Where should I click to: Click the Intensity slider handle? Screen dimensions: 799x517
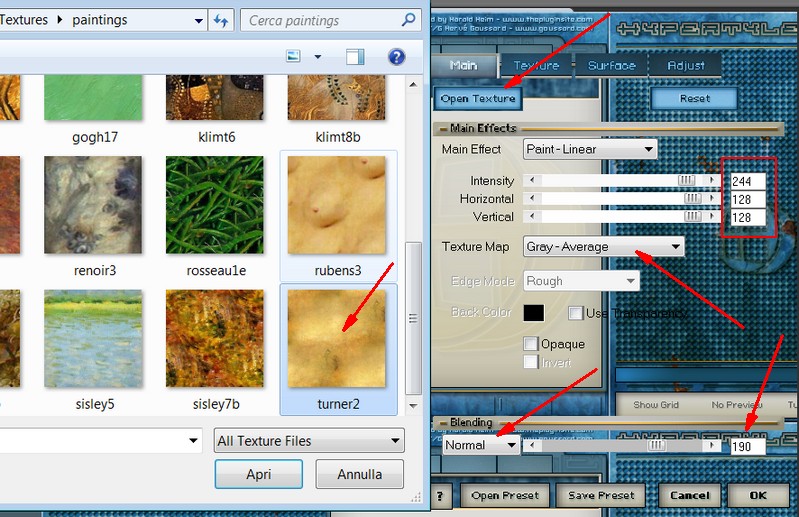[x=686, y=180]
